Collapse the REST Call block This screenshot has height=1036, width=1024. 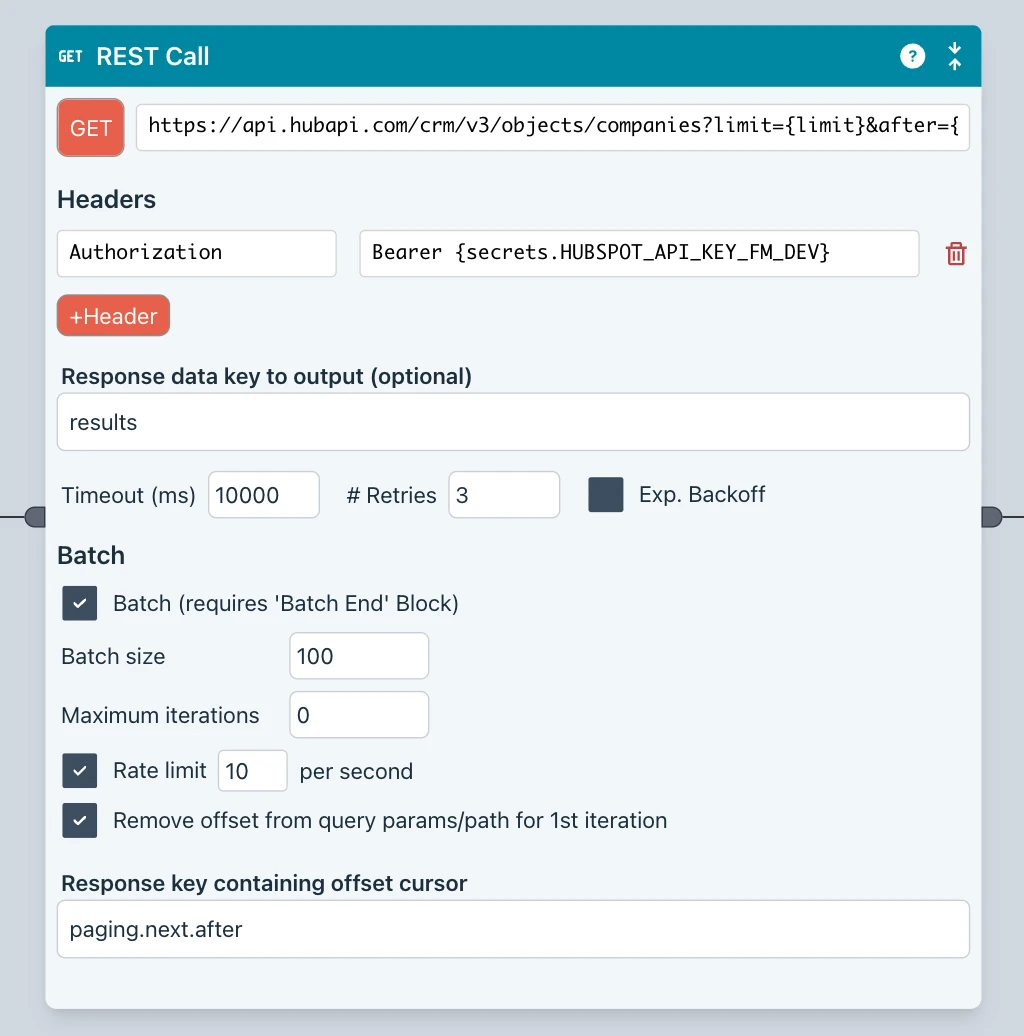955,56
